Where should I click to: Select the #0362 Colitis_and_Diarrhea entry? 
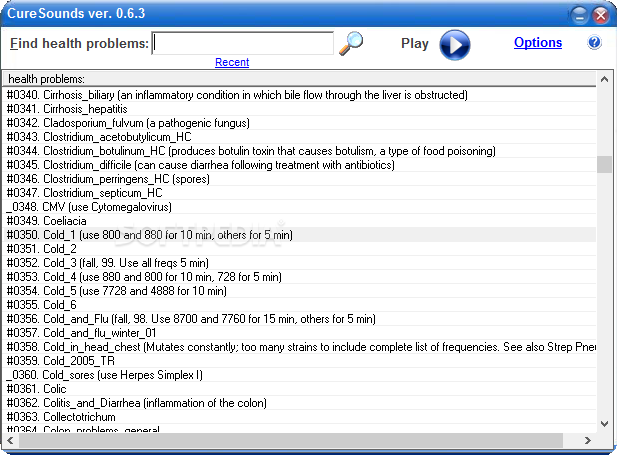click(x=300, y=403)
